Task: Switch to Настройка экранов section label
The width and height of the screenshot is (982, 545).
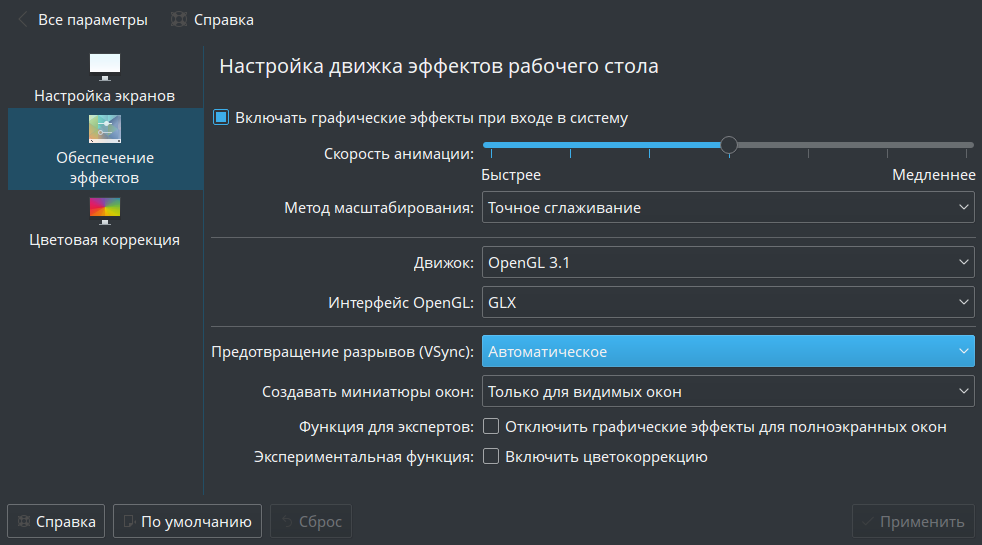Action: (105, 96)
